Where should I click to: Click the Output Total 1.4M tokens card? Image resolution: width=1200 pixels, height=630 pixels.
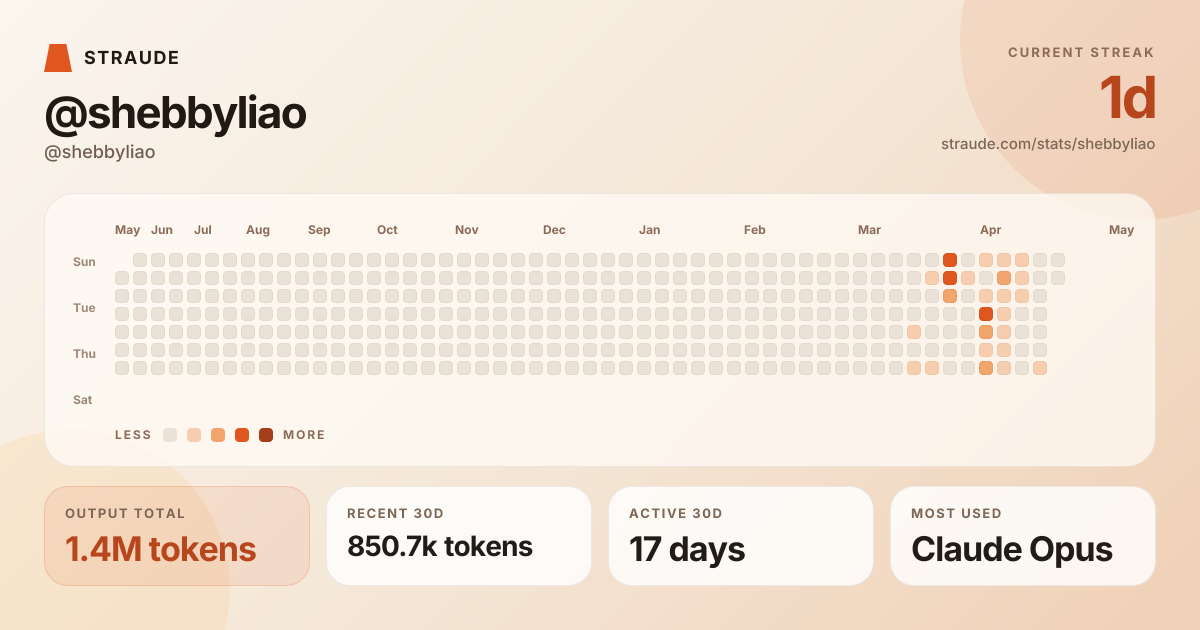pos(177,536)
